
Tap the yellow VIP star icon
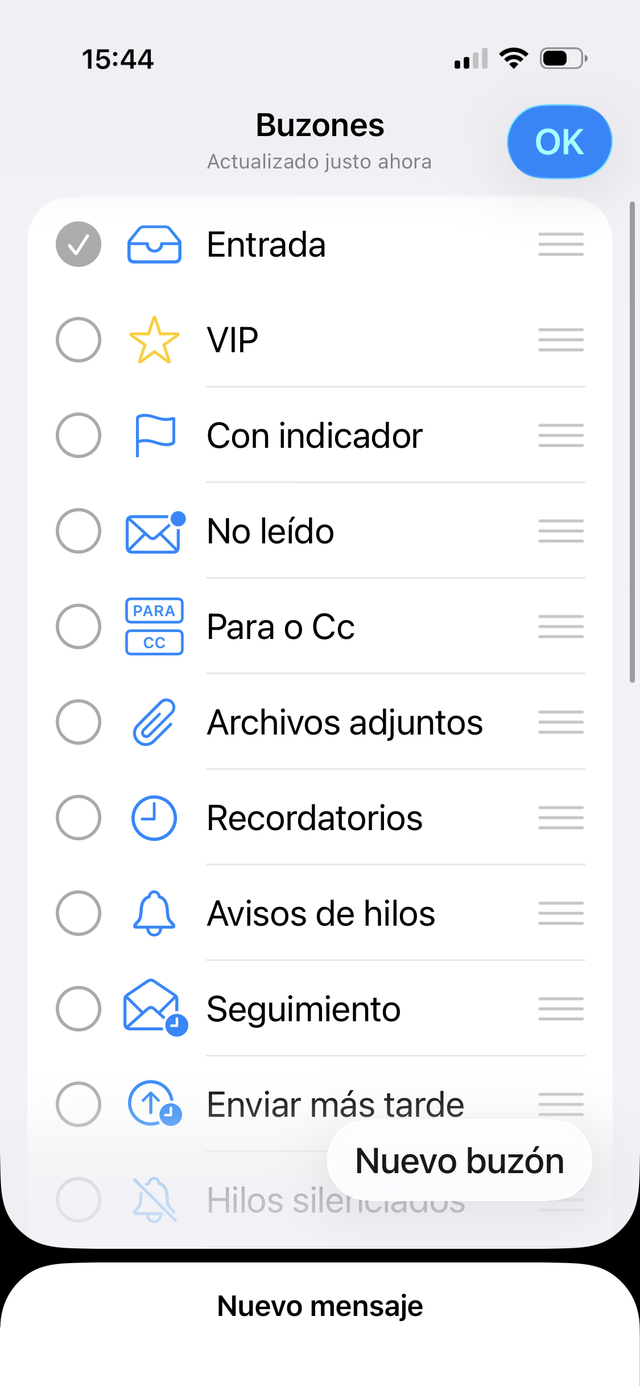154,341
